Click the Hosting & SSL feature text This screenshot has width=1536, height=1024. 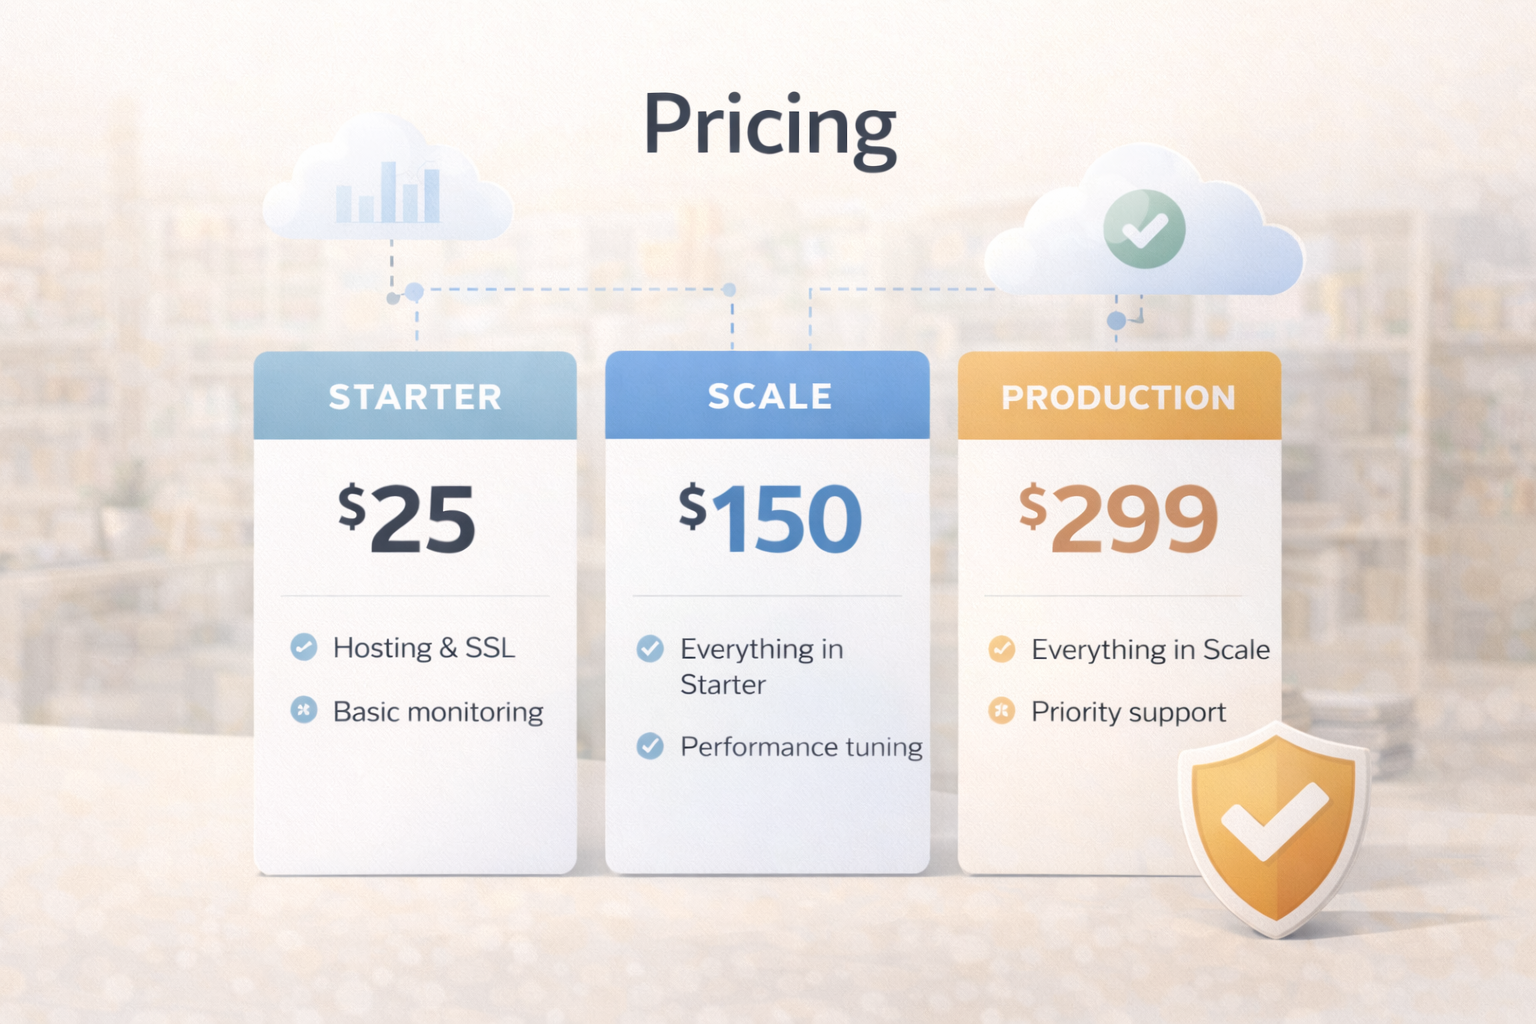tap(424, 648)
